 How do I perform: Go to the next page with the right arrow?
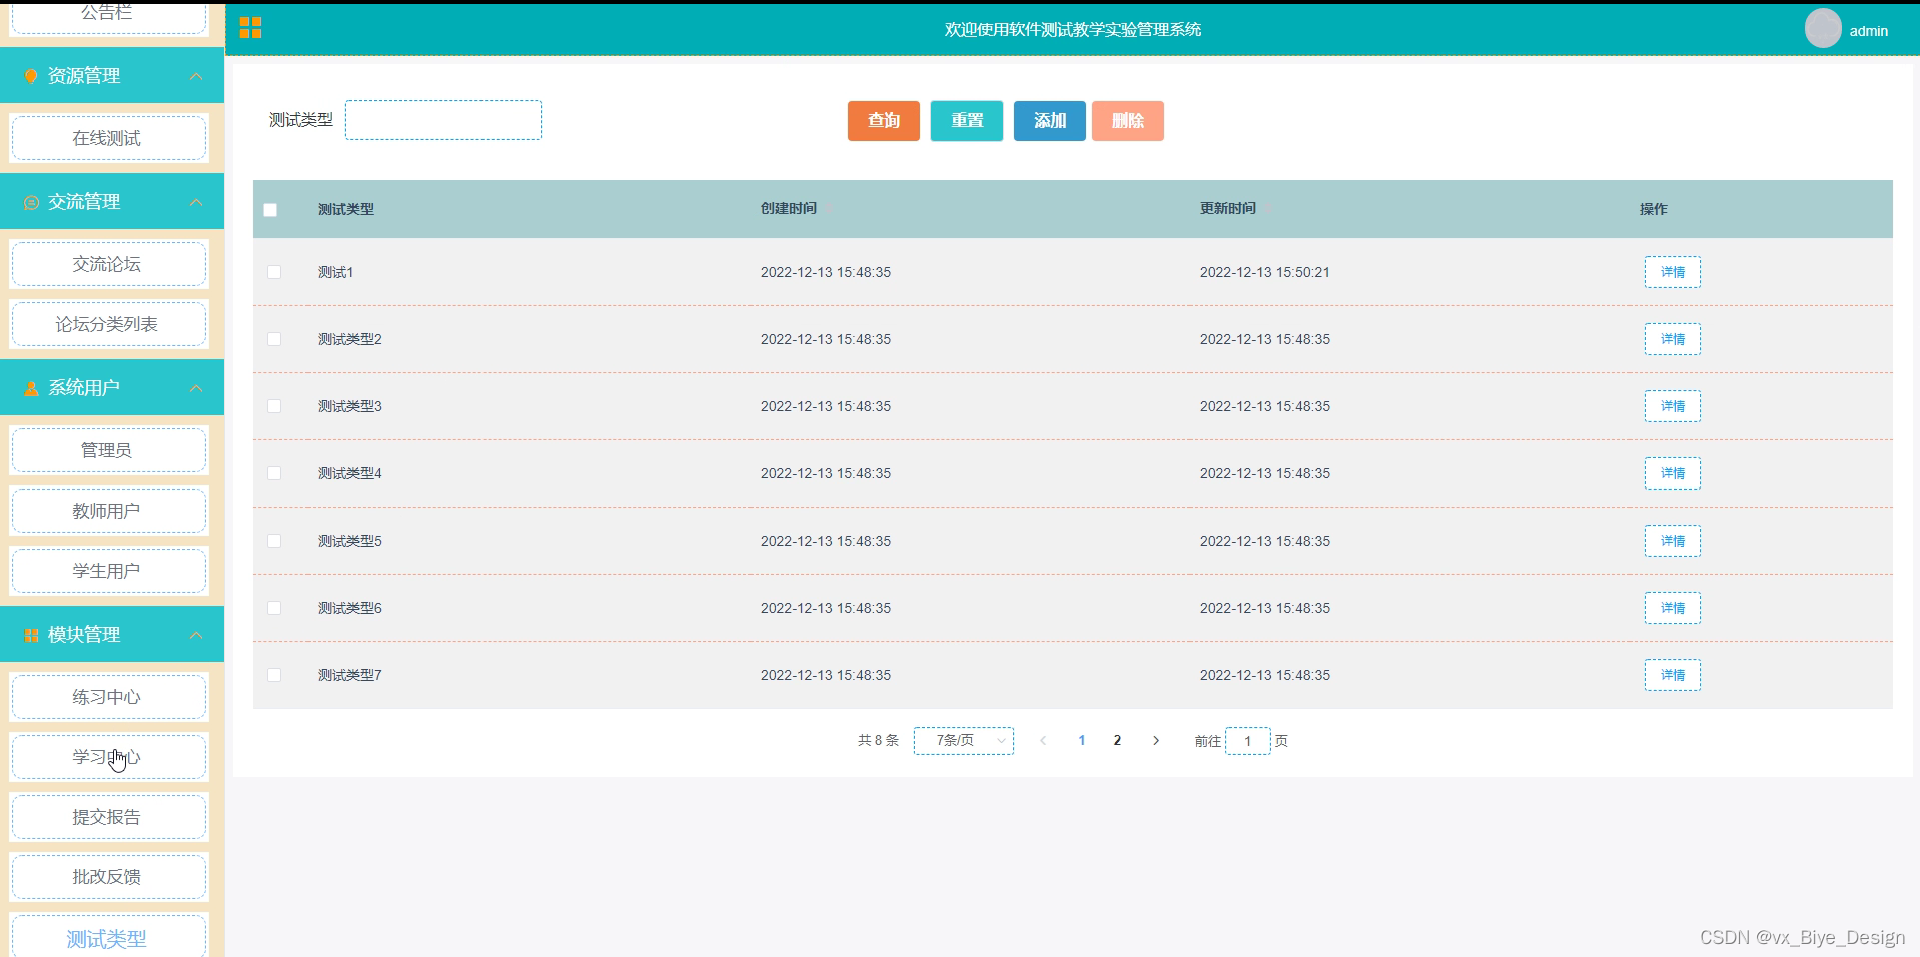(x=1156, y=741)
